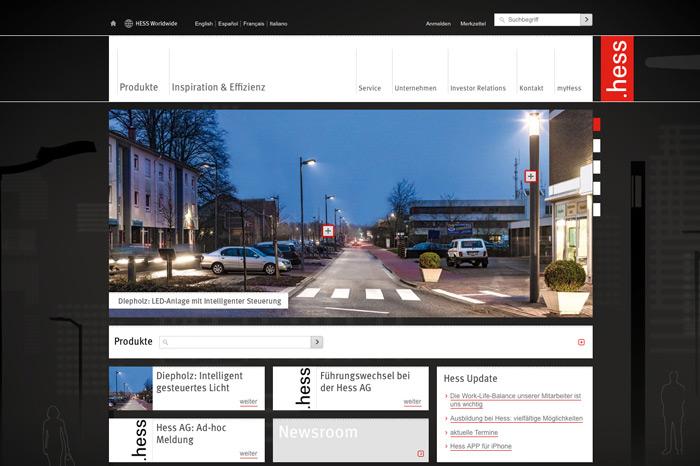Open the Service menu

click(370, 88)
